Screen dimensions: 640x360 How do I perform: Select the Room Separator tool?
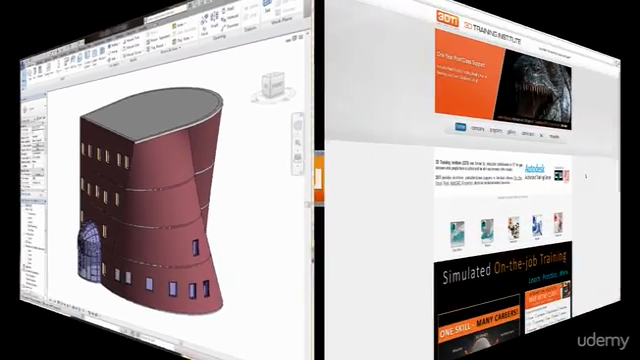click(x=158, y=38)
